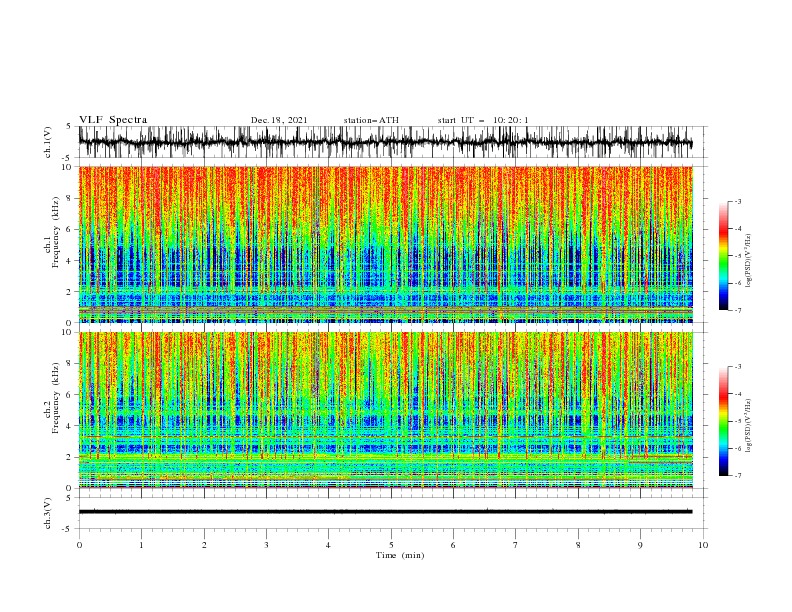Click the 'VLF Spectra' title text
This screenshot has height=612, width=792.
pos(113,120)
